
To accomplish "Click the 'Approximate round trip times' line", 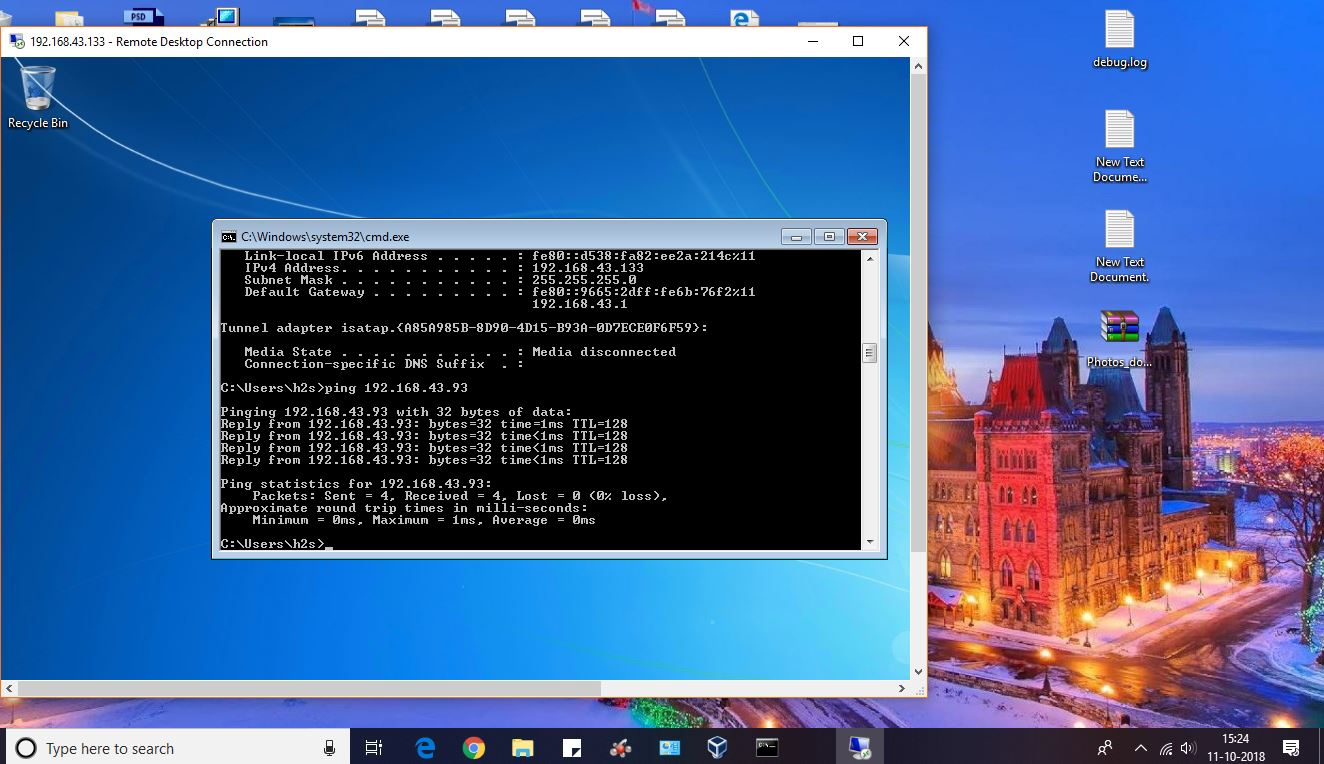I will 404,508.
